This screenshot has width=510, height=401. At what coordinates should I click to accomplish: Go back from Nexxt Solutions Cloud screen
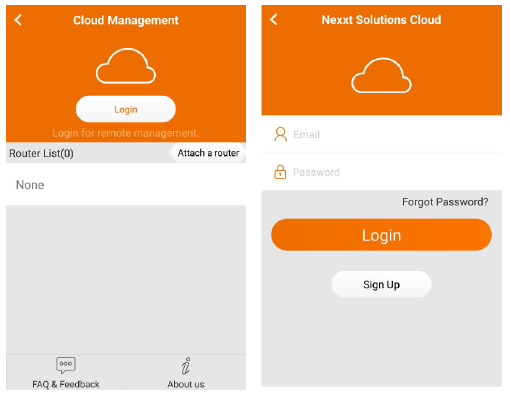274,19
